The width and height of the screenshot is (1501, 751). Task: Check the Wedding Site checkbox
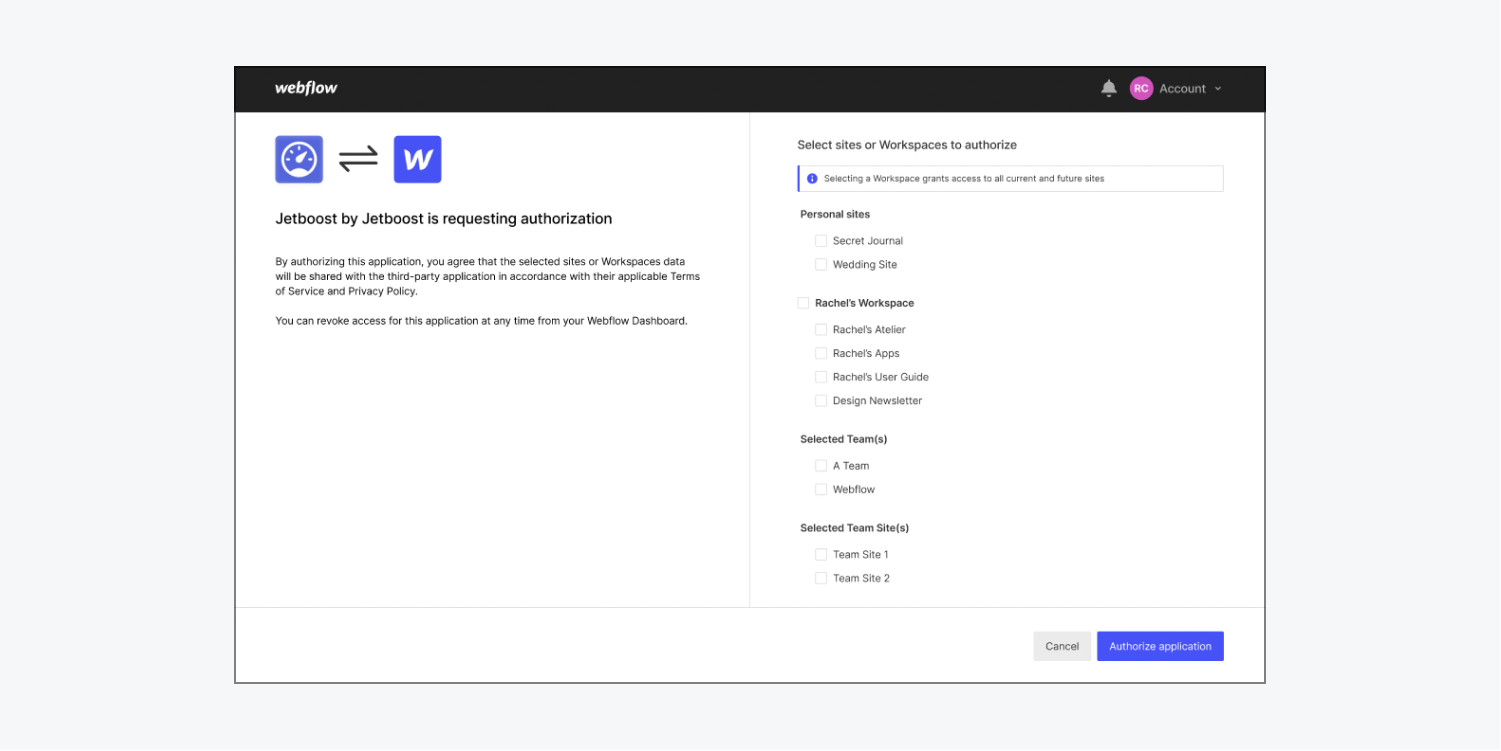click(x=821, y=265)
